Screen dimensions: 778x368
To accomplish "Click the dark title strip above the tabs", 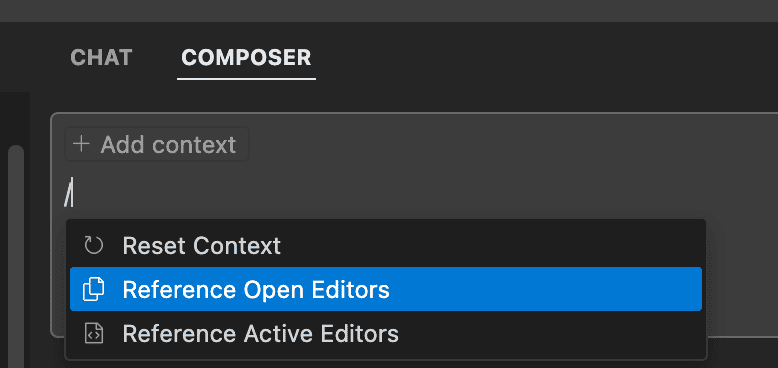I will click(389, 10).
